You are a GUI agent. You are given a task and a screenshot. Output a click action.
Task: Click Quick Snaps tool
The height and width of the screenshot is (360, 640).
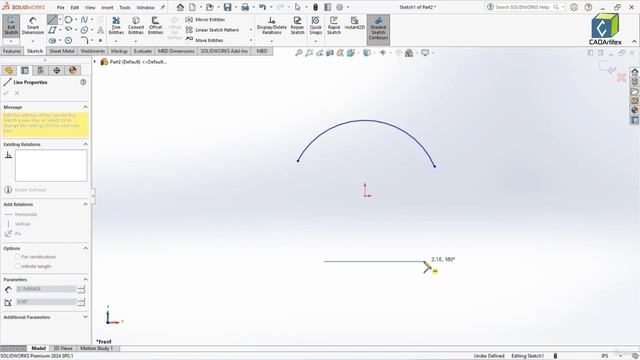coord(316,26)
